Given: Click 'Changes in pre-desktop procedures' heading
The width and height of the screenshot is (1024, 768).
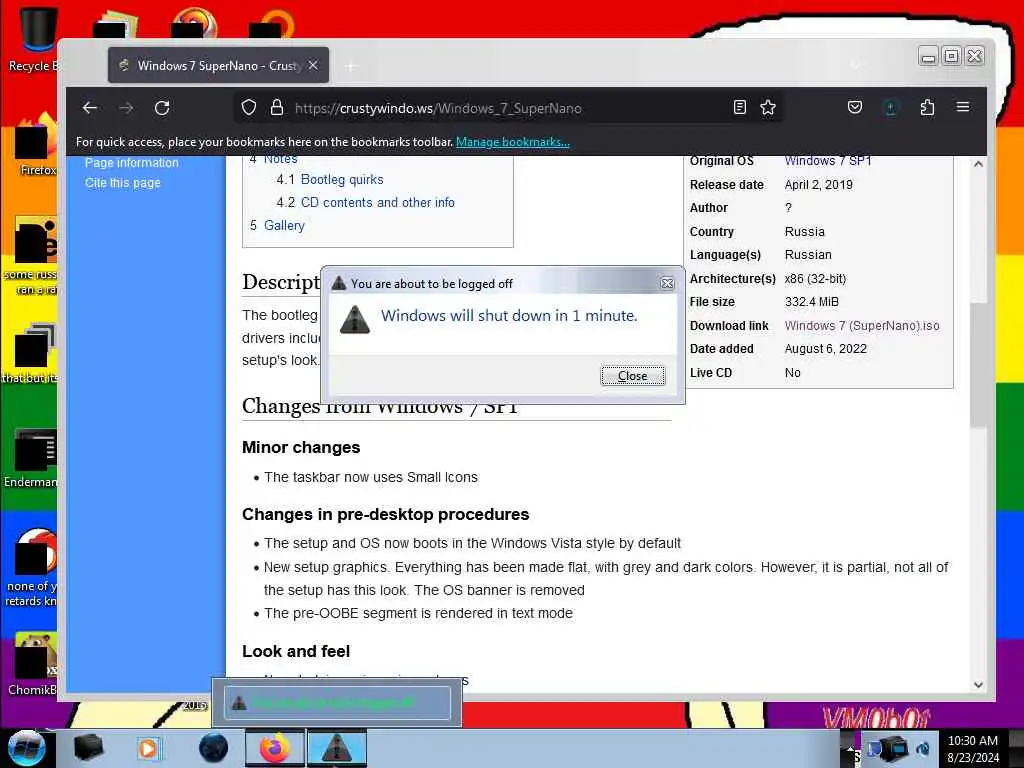Looking at the screenshot, I should pyautogui.click(x=385, y=515).
